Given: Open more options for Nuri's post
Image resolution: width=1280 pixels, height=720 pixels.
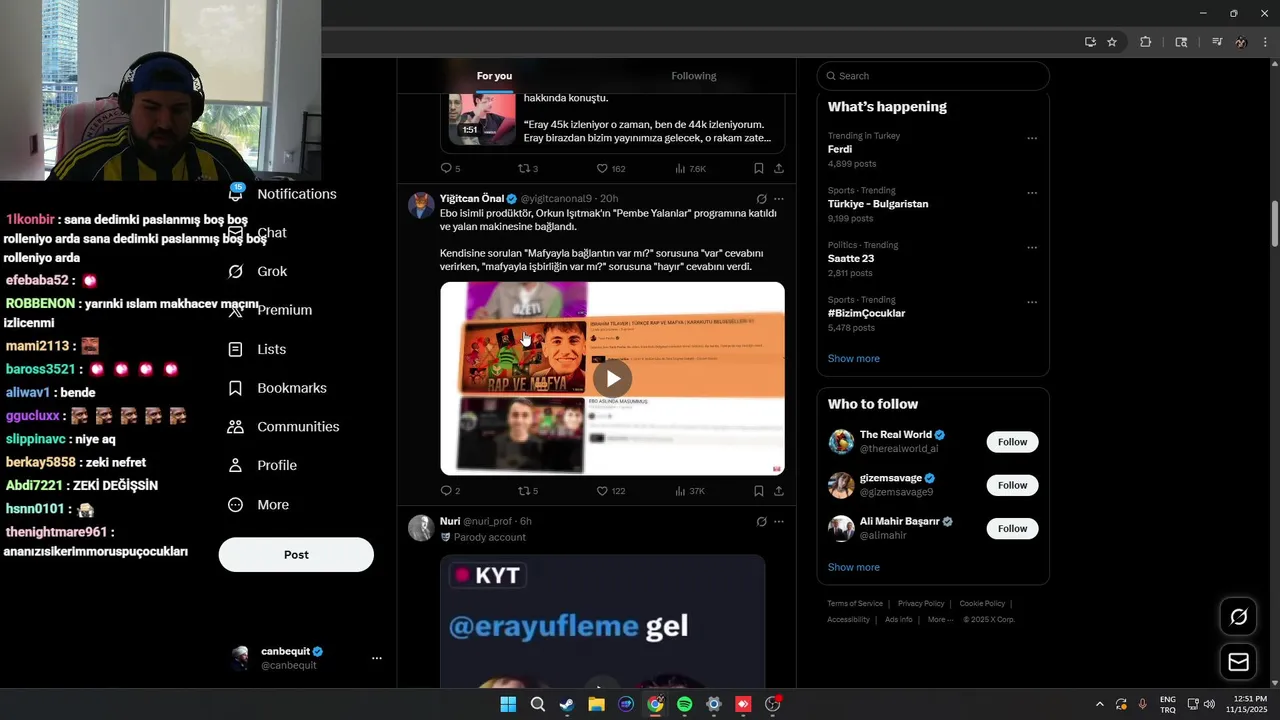Looking at the screenshot, I should [779, 521].
